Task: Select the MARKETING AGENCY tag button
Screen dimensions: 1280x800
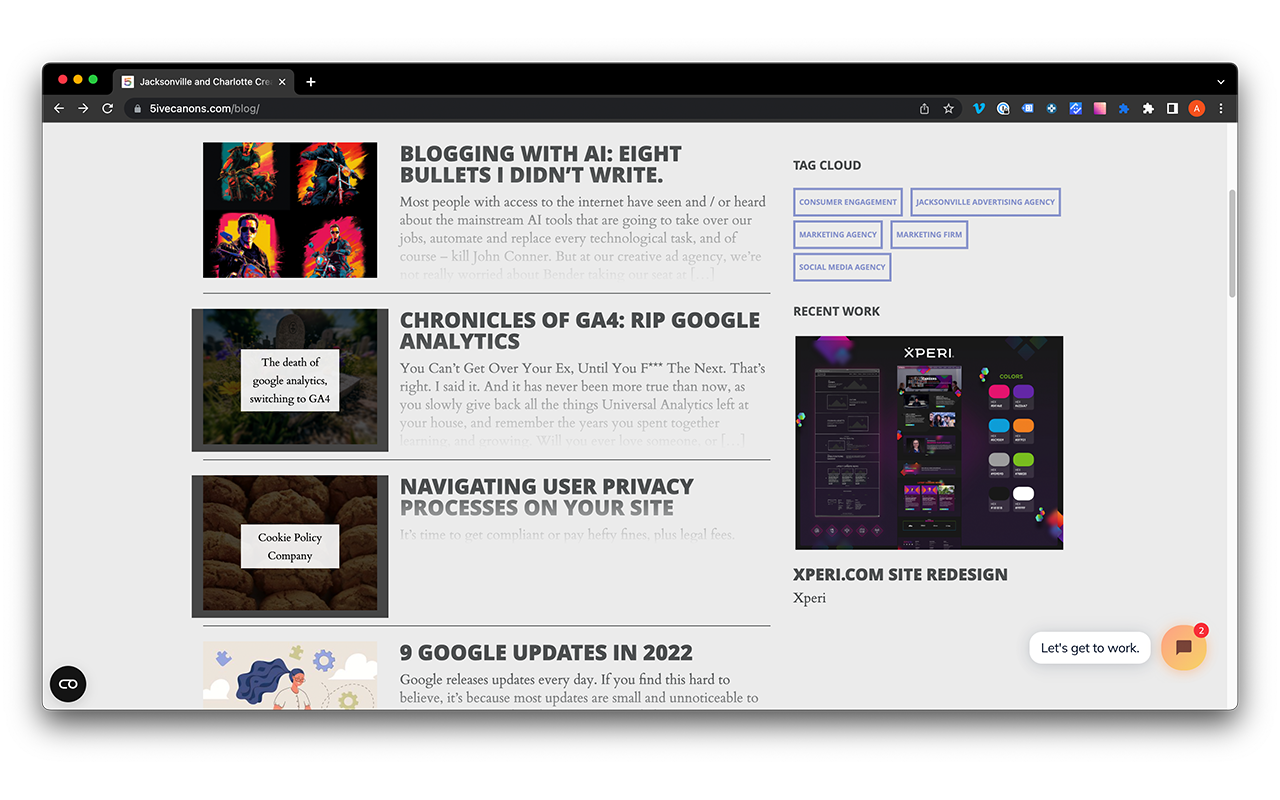Action: coord(838,234)
